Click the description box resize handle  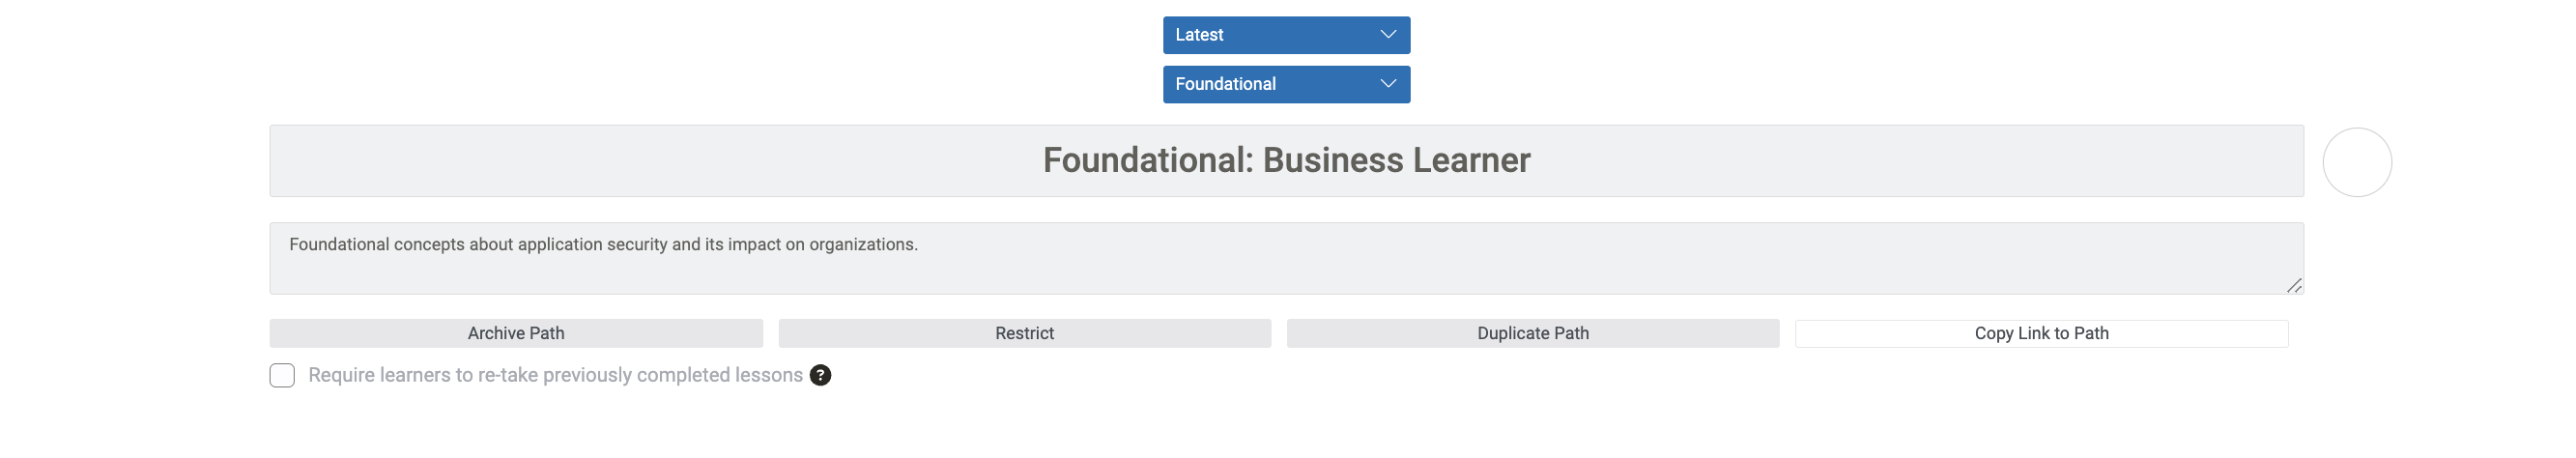(2294, 286)
